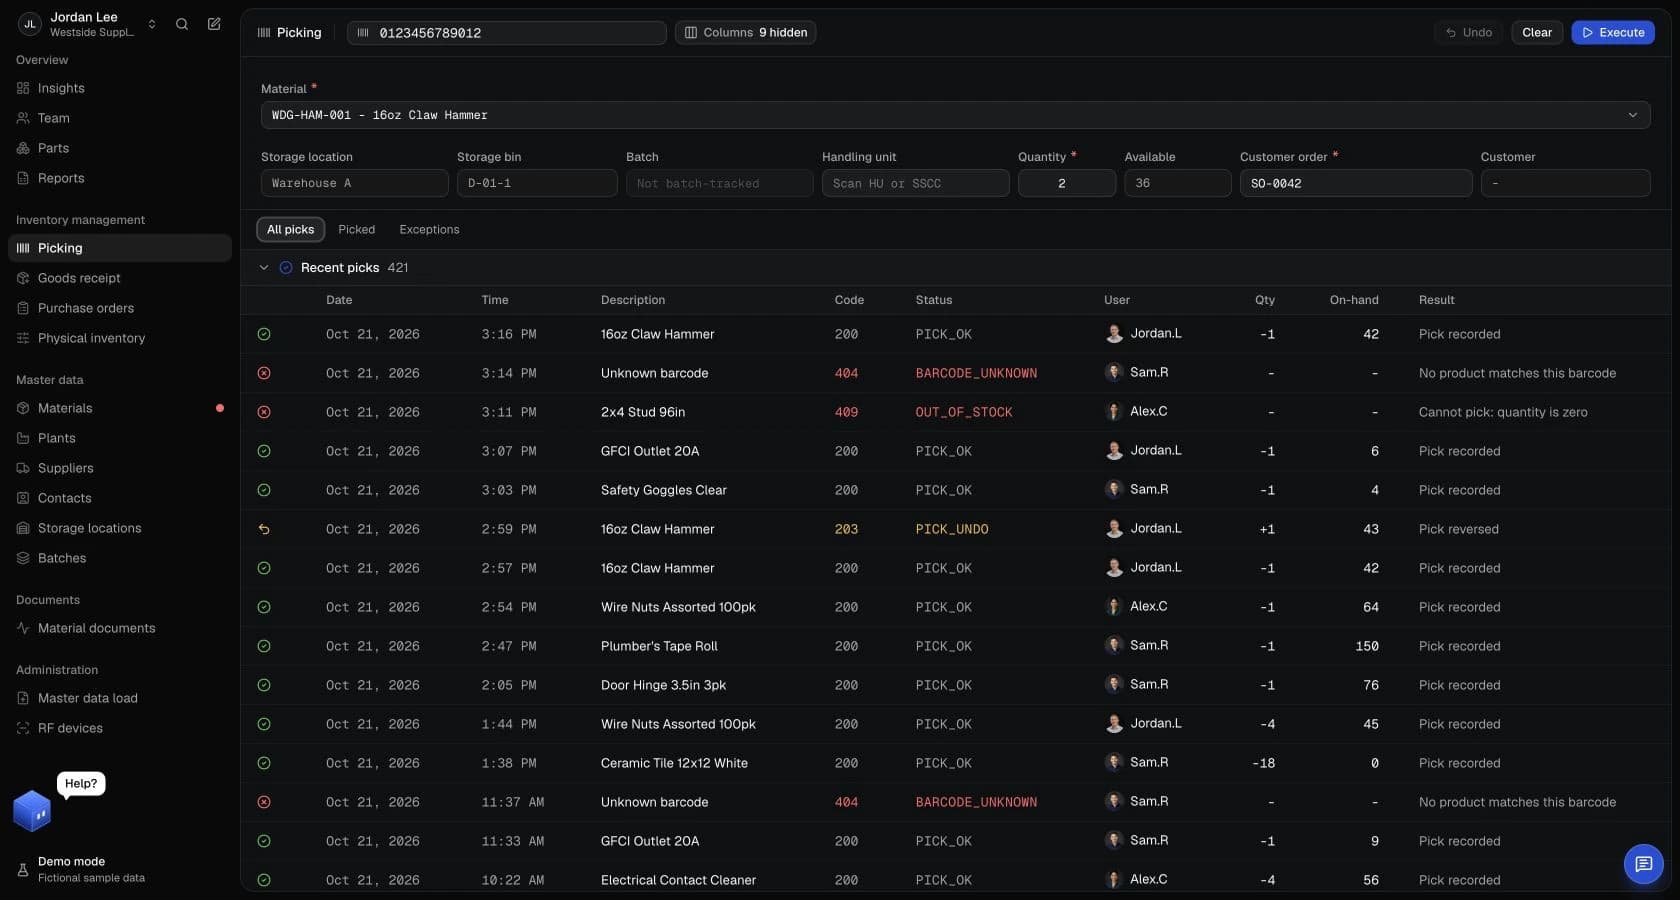Click the Handling unit scan field
The width and height of the screenshot is (1680, 900).
click(x=915, y=183)
